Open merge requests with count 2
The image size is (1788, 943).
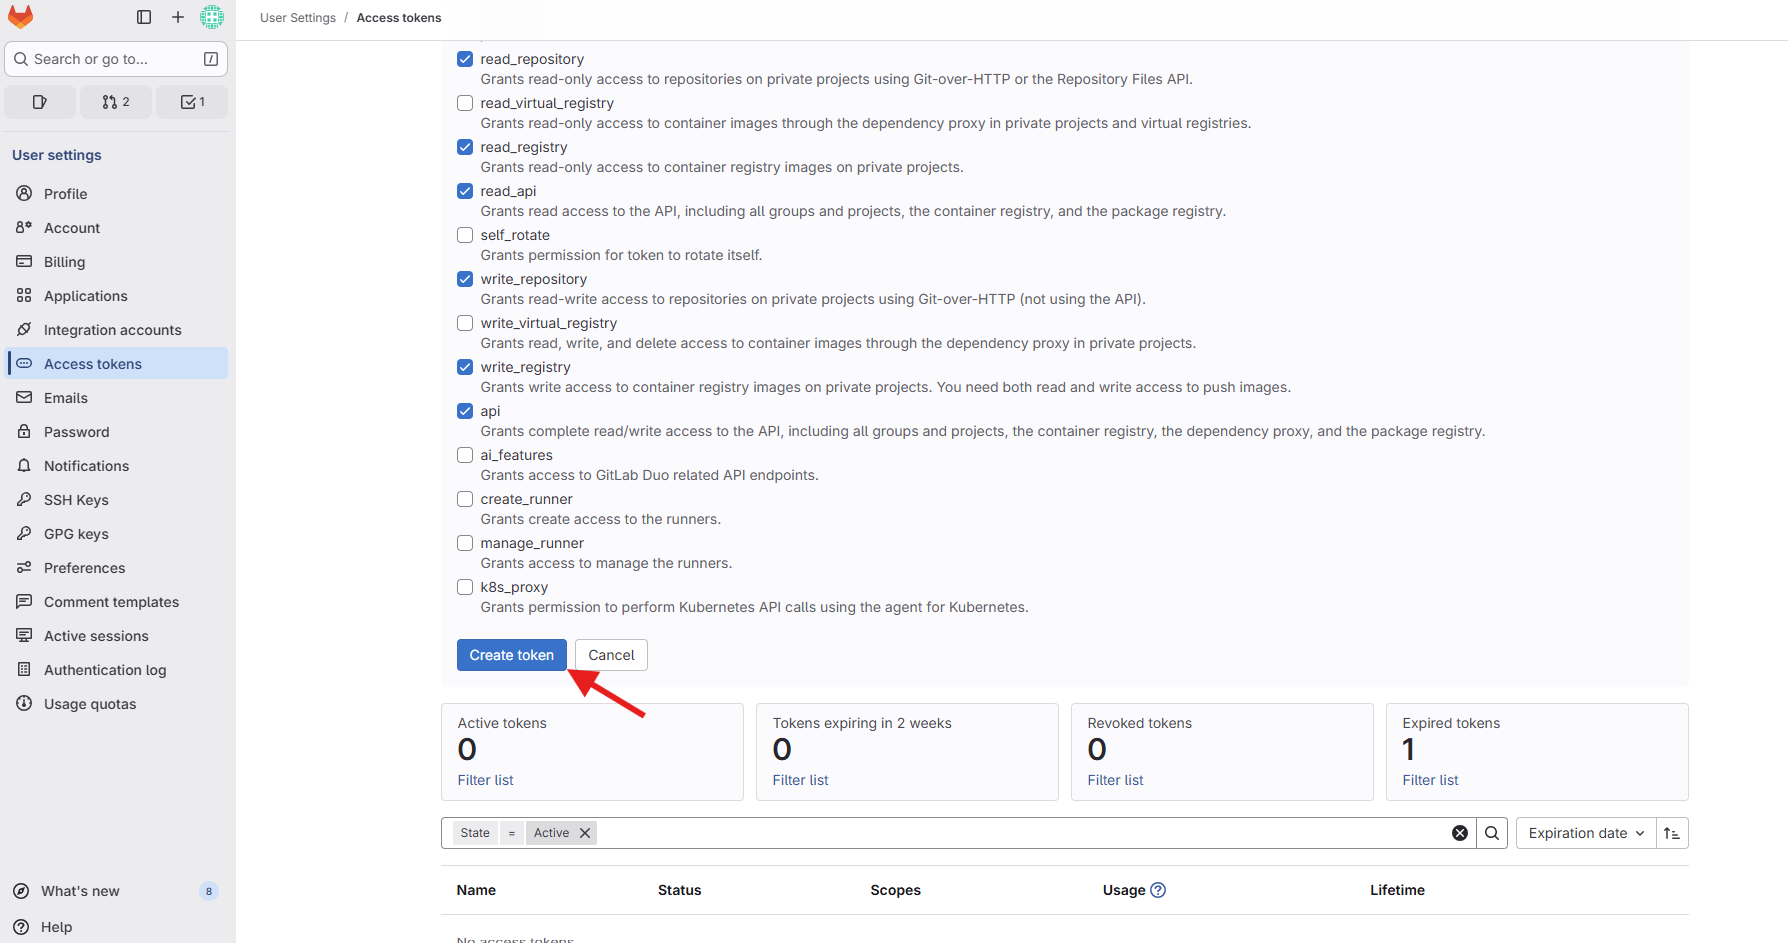click(115, 101)
